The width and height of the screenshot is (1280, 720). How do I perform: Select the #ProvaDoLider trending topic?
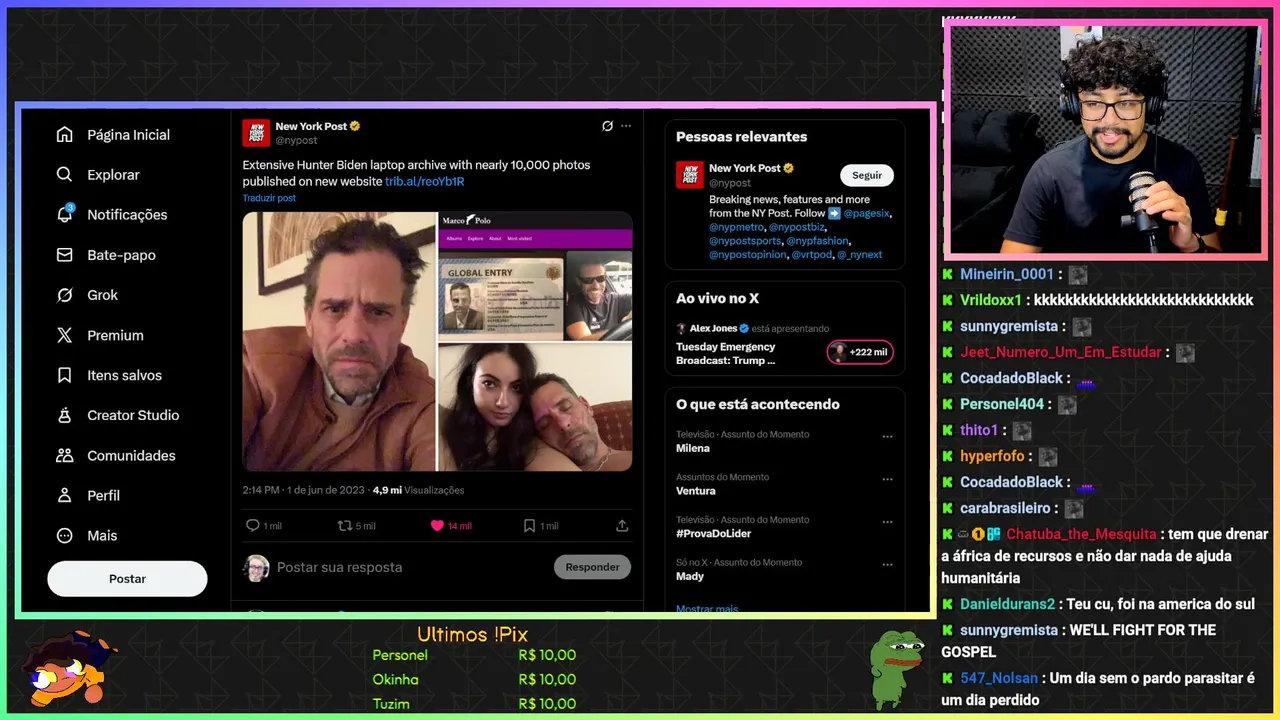[713, 533]
